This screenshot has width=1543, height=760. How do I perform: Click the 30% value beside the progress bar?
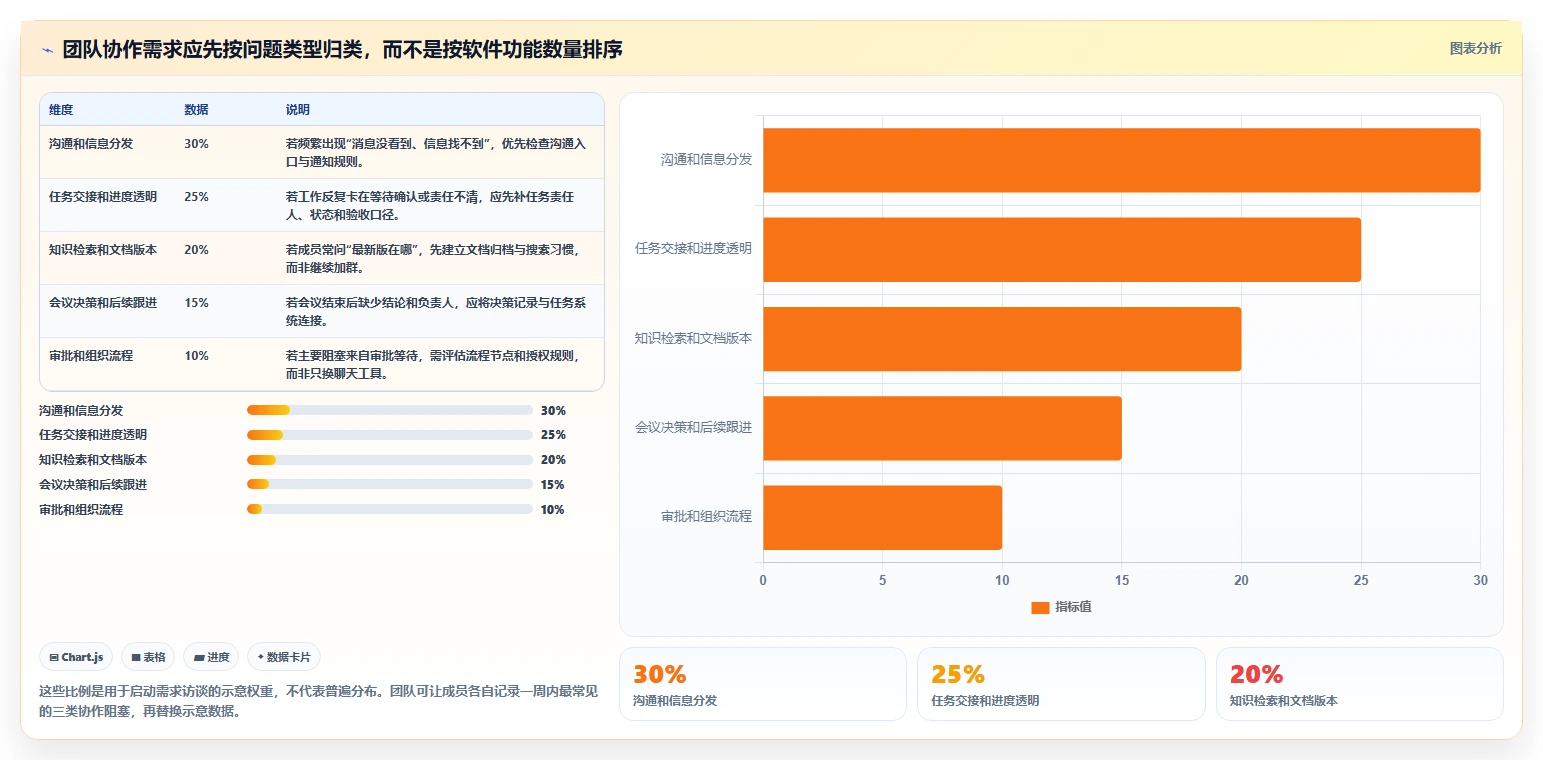tap(553, 410)
